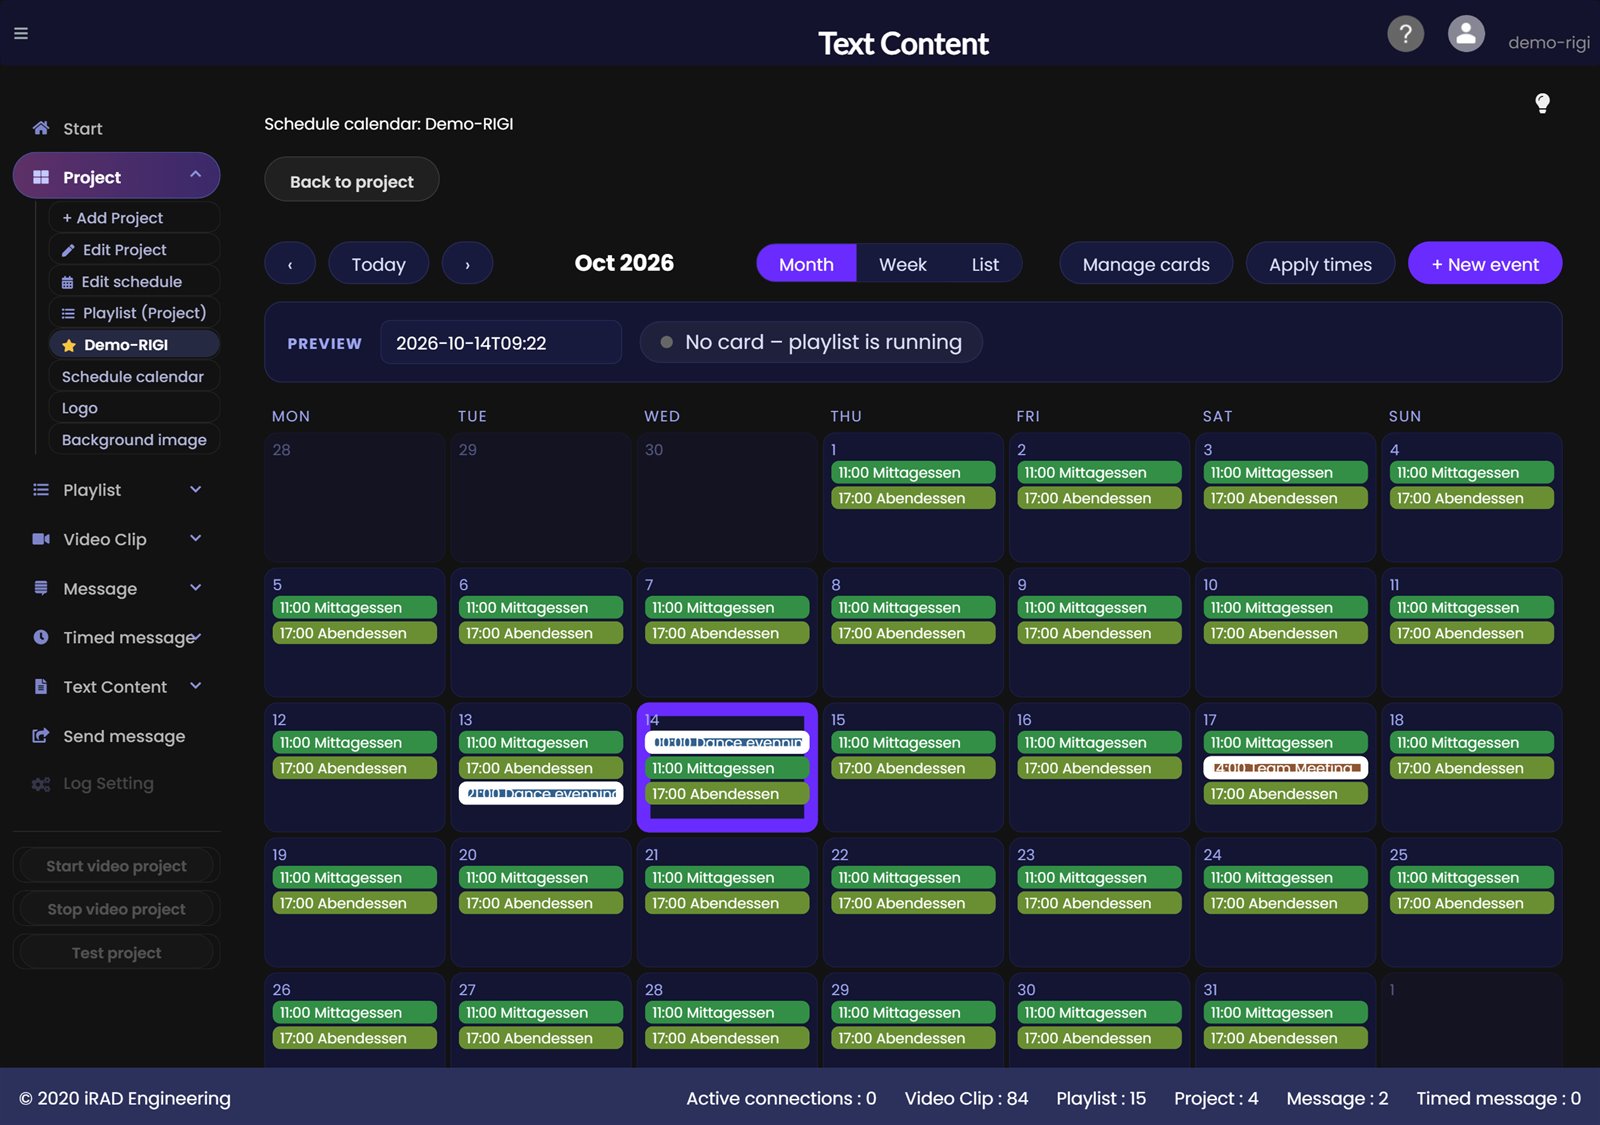
Task: Open Schedule calendar in sidebar
Action: click(x=134, y=377)
